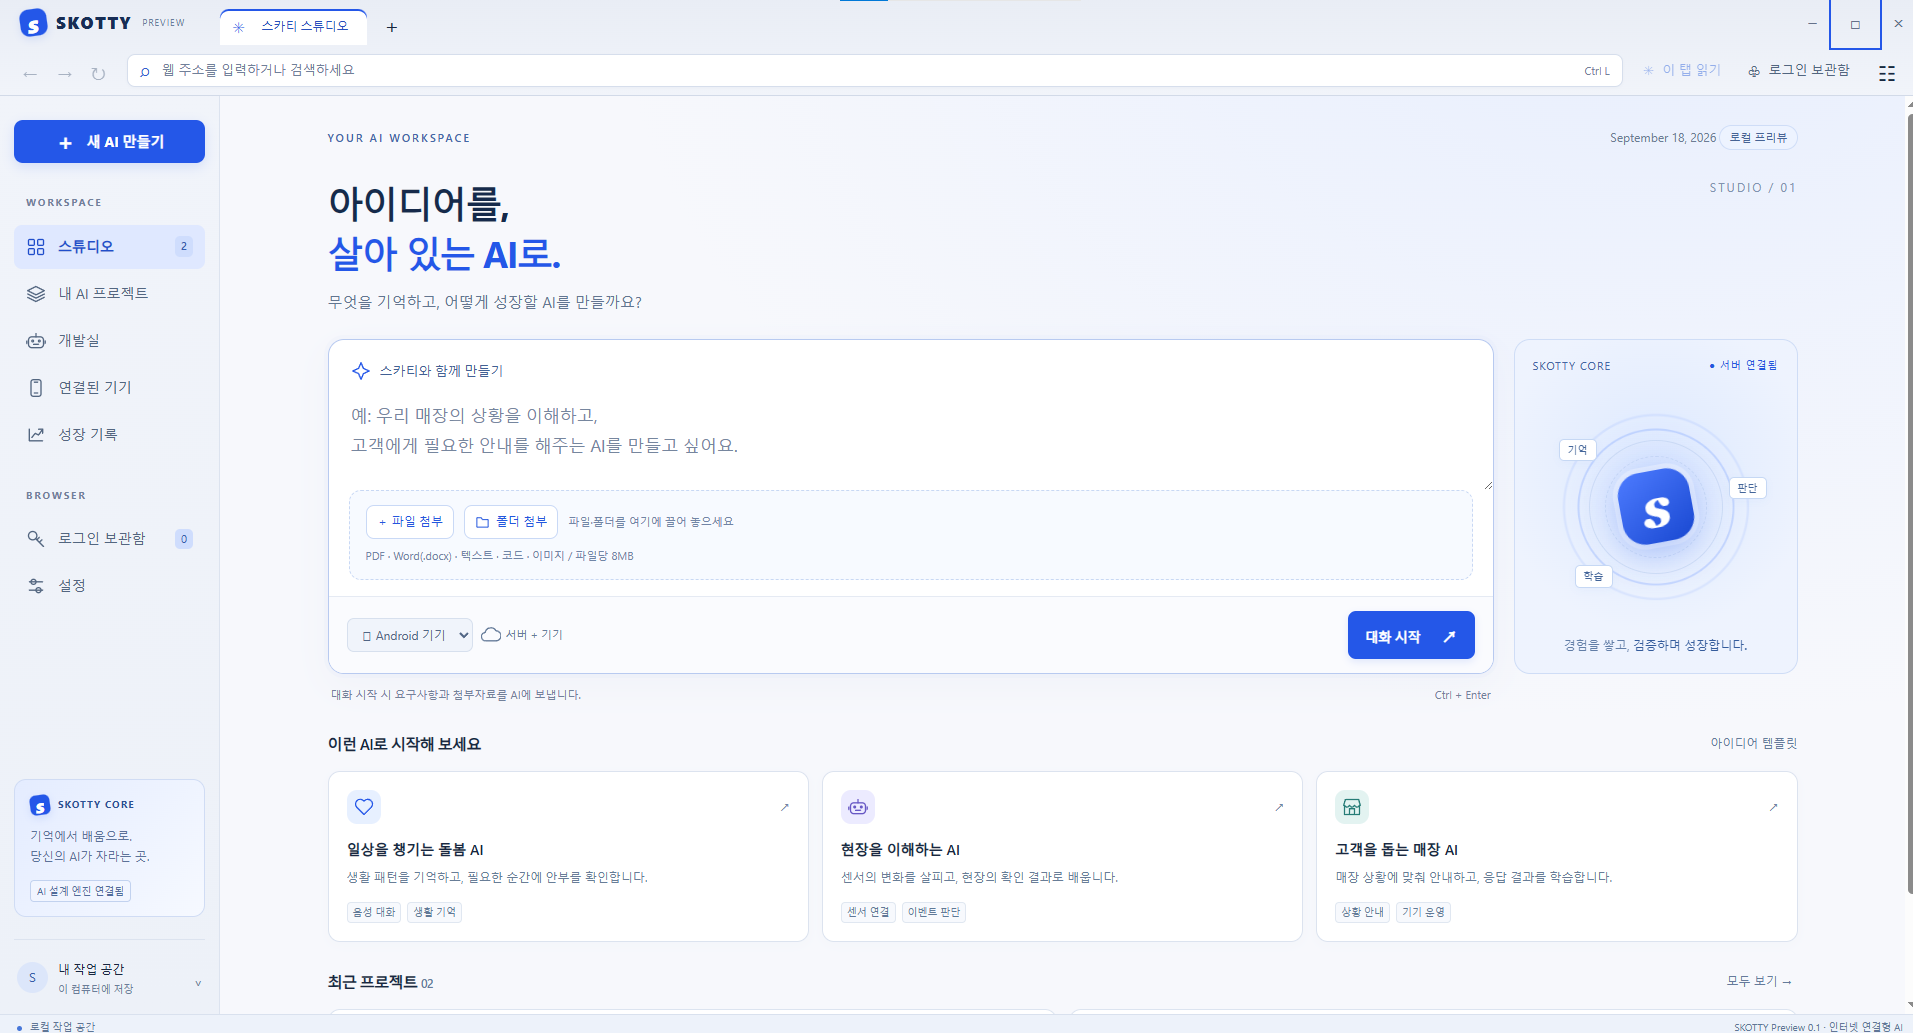Click the Skotty logo in title bar
Screen dimensions: 1913x1033
click(x=33, y=23)
